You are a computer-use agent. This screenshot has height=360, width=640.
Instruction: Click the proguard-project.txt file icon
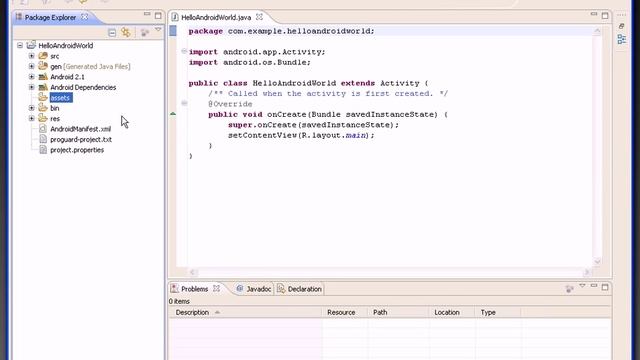(43, 139)
